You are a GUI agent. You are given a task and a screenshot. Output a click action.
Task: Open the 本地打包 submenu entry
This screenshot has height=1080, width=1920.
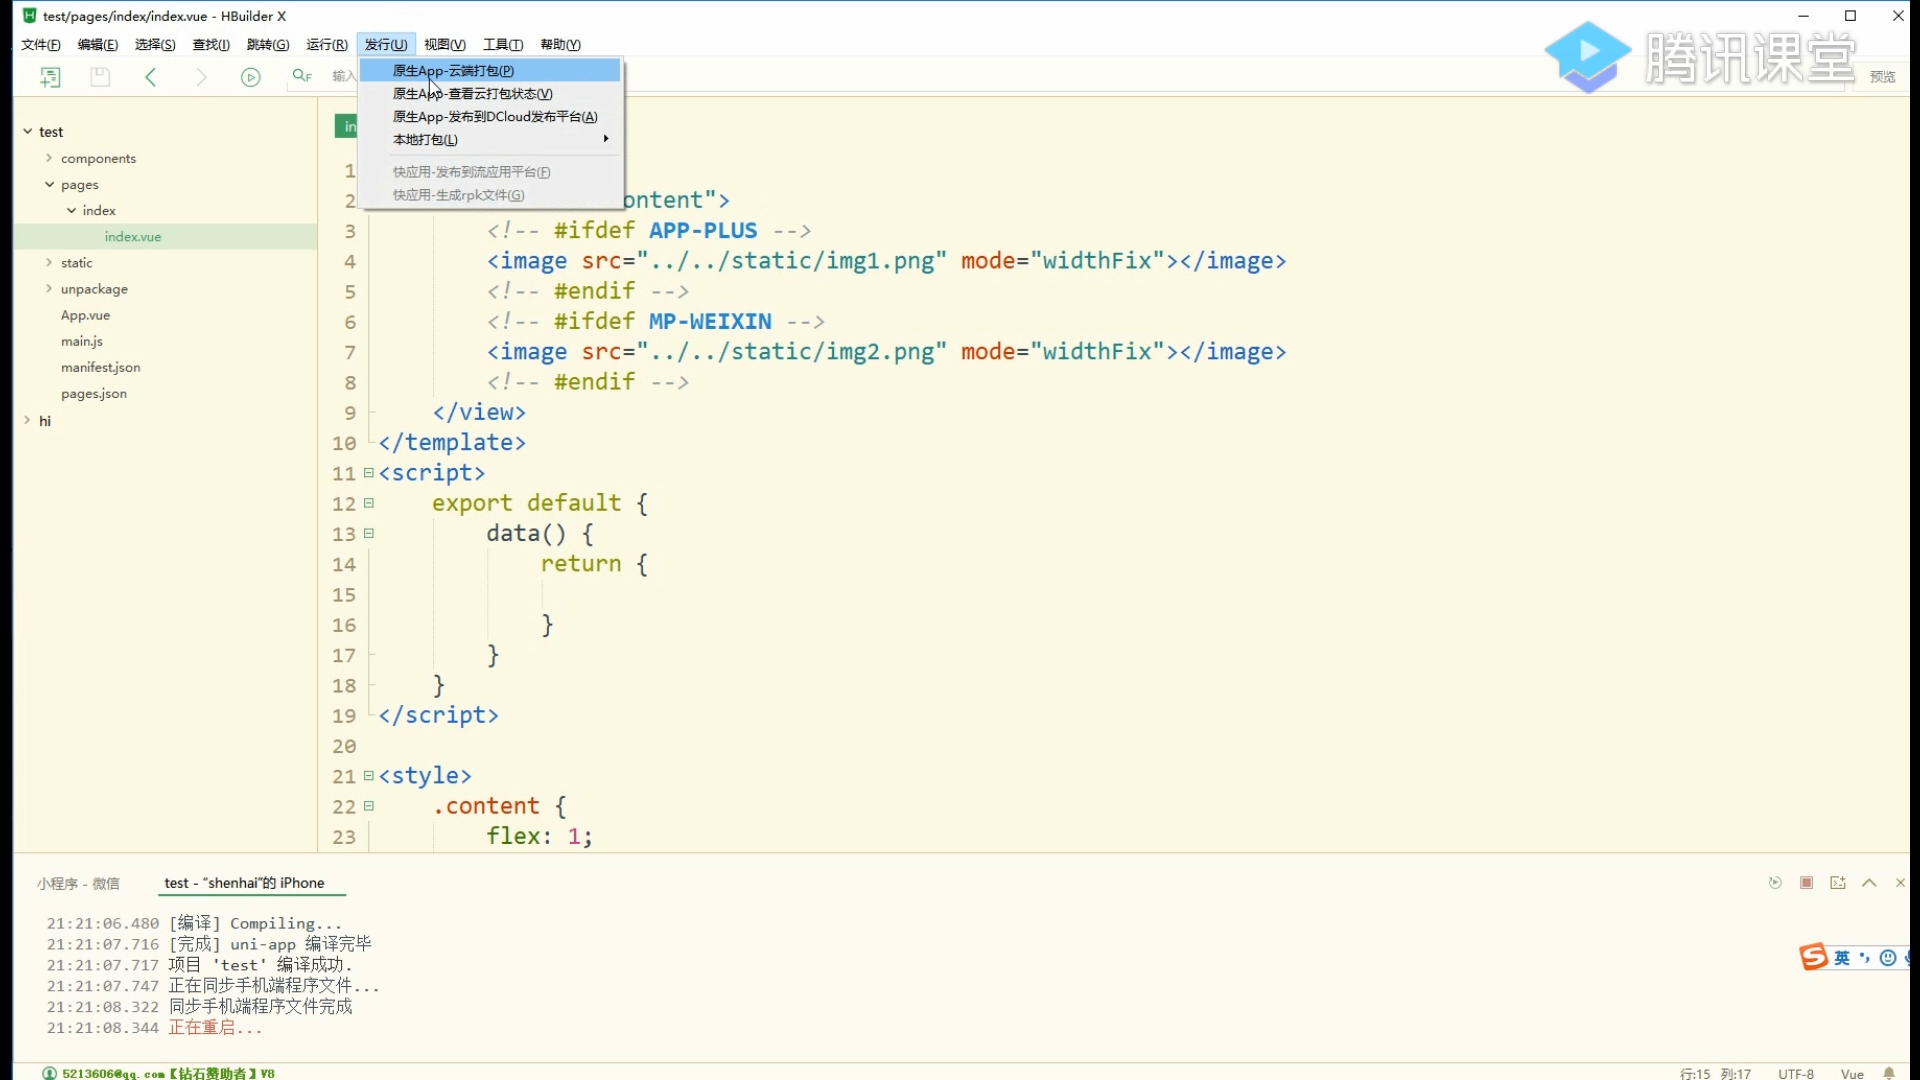click(x=425, y=139)
